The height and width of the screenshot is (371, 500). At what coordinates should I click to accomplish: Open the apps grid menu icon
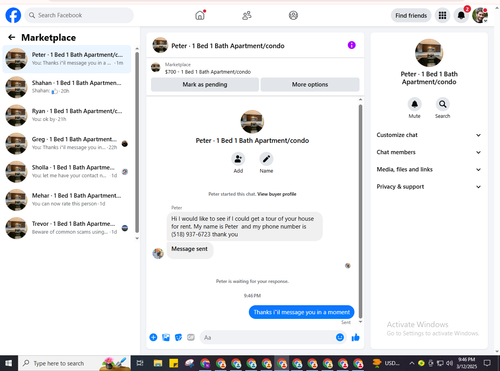click(x=442, y=15)
